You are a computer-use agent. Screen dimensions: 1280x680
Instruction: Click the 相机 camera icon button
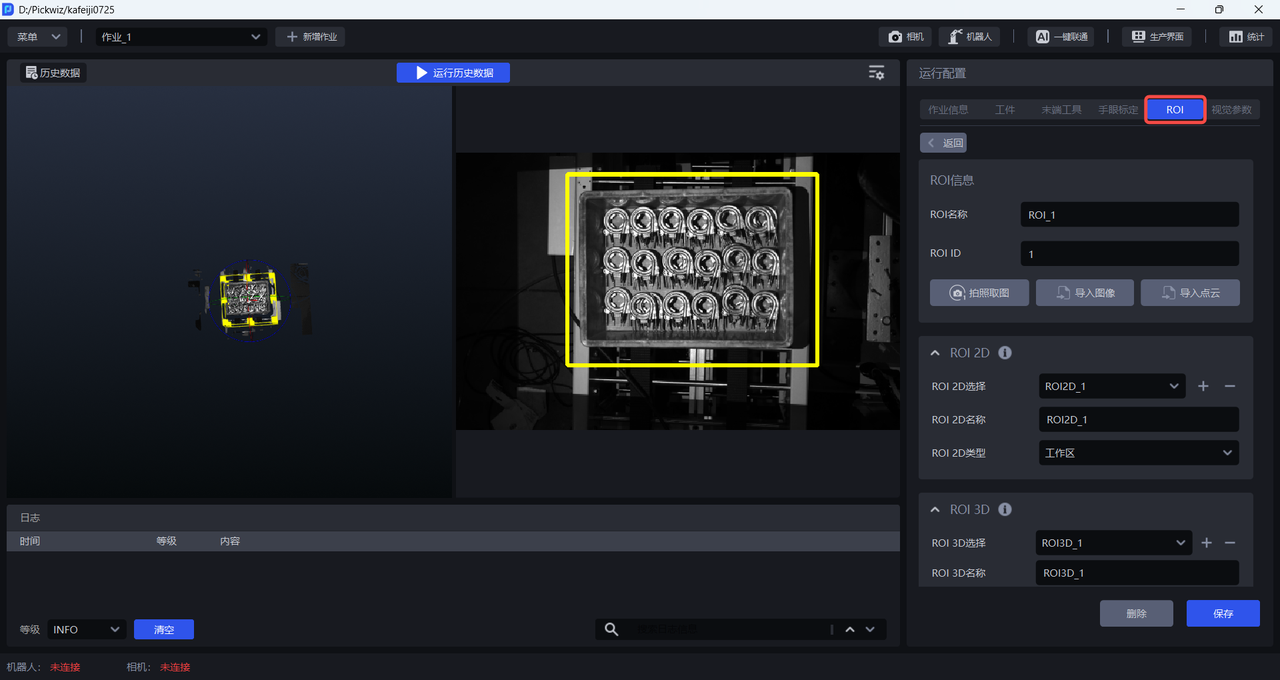click(905, 37)
